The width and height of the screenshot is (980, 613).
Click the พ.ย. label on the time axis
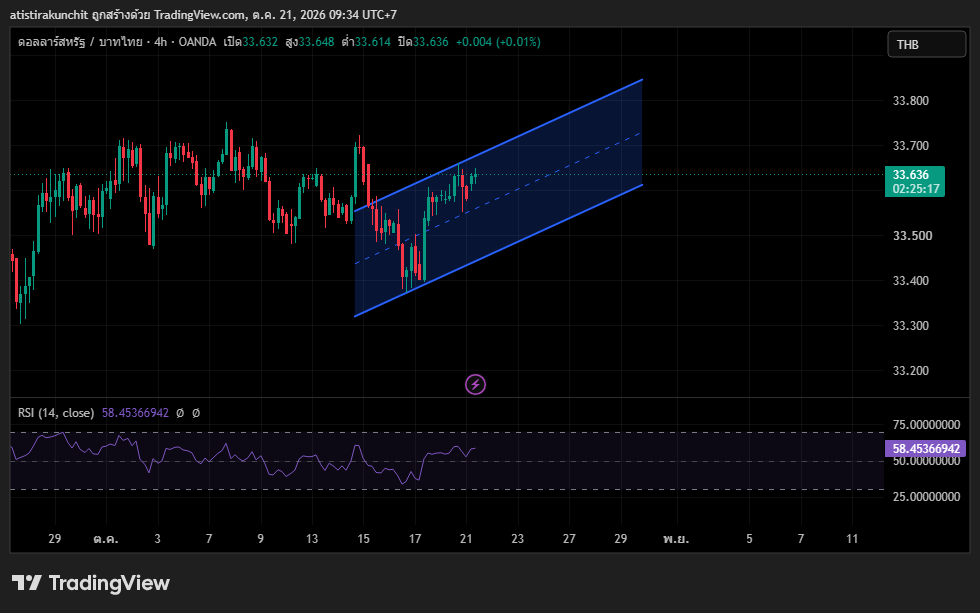pyautogui.click(x=676, y=539)
